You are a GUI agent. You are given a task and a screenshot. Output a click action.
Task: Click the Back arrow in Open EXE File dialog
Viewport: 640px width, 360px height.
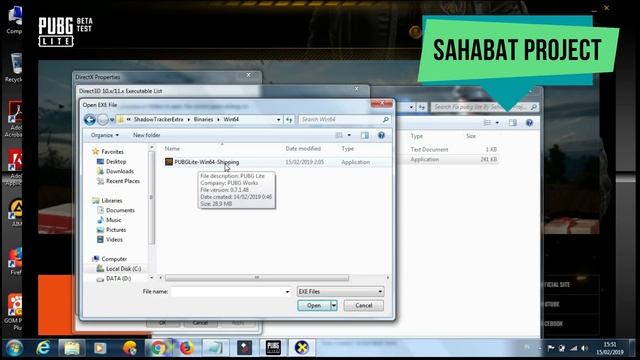pos(90,120)
